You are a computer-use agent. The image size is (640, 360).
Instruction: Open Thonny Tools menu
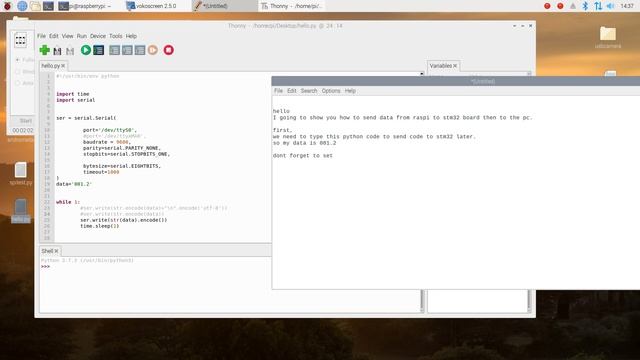(x=116, y=36)
